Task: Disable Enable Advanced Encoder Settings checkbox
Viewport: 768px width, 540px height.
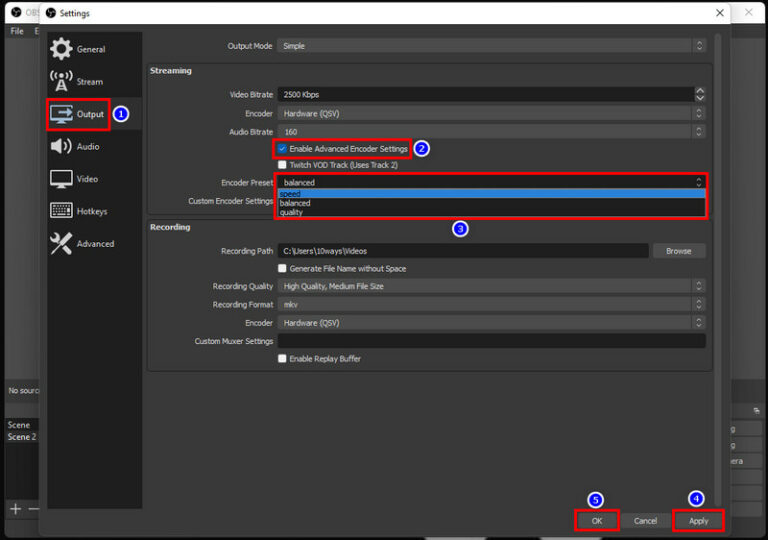Action: pyautogui.click(x=283, y=149)
